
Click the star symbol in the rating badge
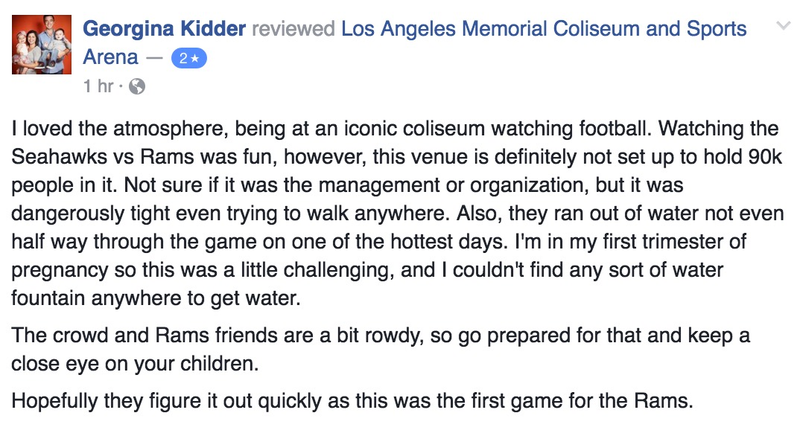click(x=195, y=59)
